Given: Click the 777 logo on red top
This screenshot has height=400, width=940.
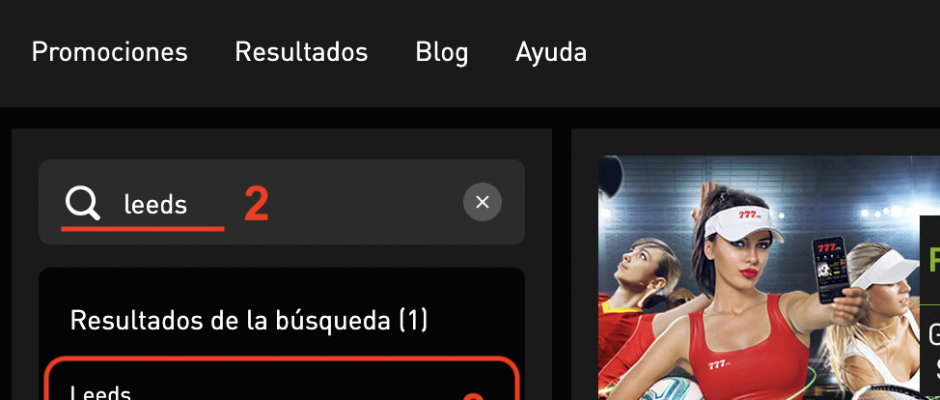Looking at the screenshot, I should point(718,364).
